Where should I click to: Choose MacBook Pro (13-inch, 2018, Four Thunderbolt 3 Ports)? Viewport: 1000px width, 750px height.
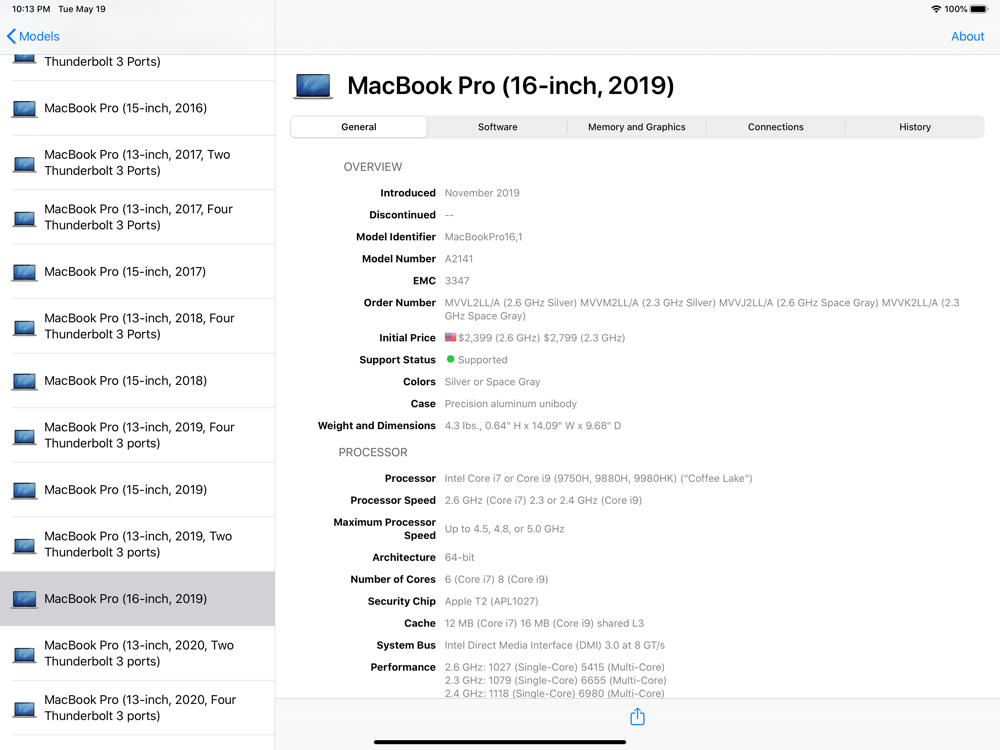pyautogui.click(x=137, y=327)
